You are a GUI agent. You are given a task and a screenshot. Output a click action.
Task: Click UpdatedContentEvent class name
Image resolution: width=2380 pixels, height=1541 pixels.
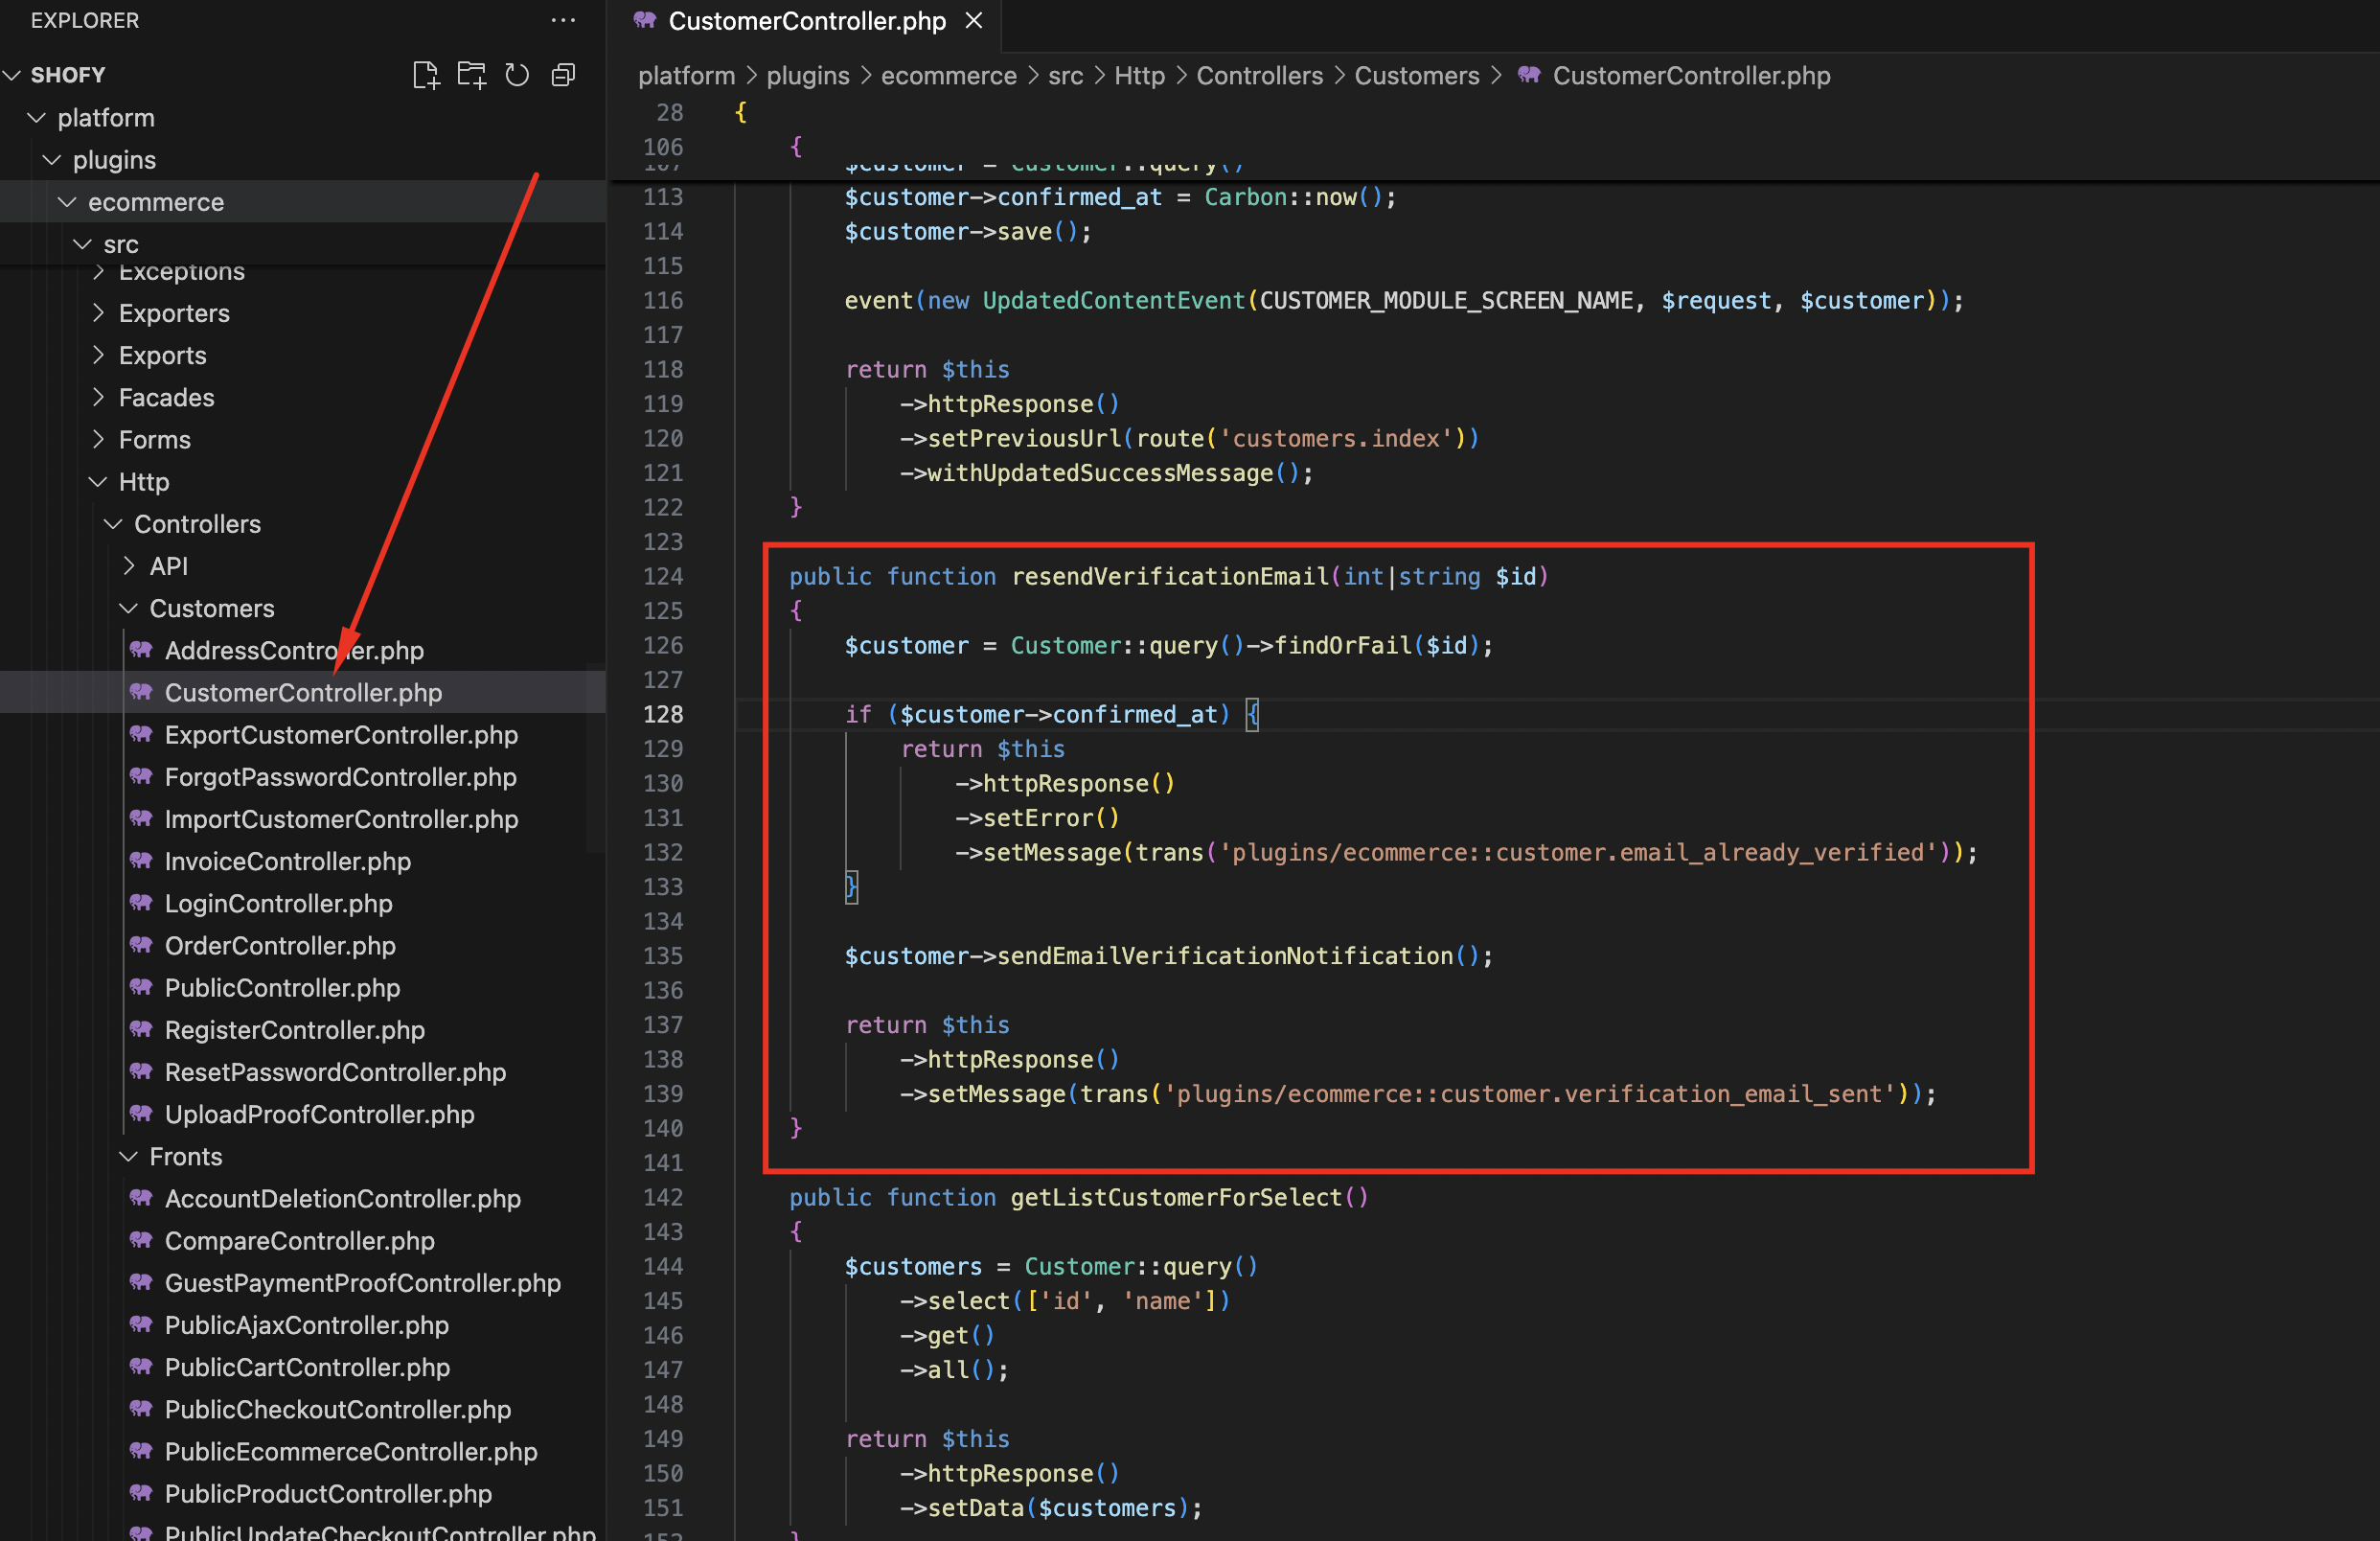pos(1113,299)
